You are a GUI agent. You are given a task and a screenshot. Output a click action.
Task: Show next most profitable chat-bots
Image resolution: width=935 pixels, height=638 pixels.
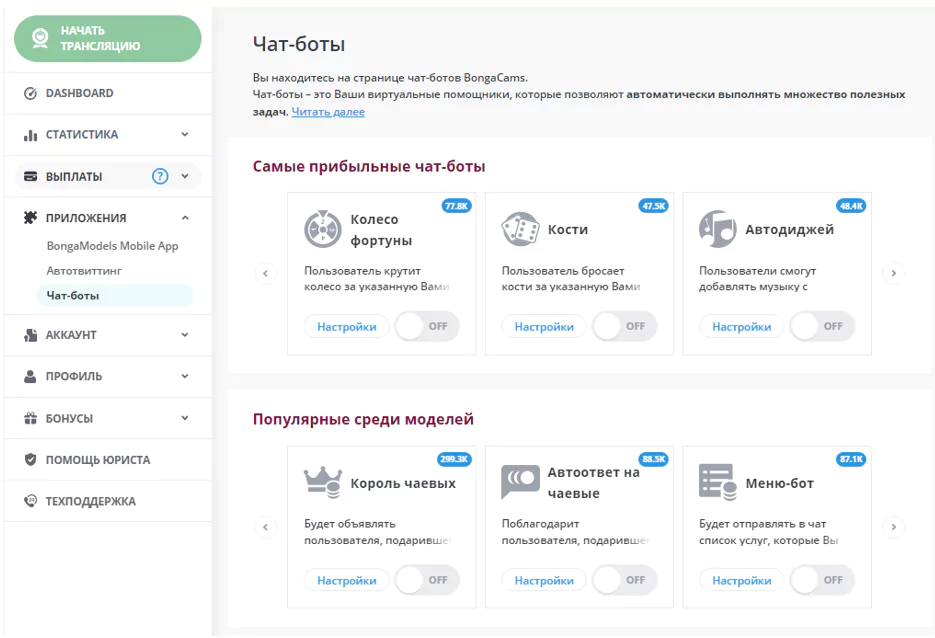893,273
